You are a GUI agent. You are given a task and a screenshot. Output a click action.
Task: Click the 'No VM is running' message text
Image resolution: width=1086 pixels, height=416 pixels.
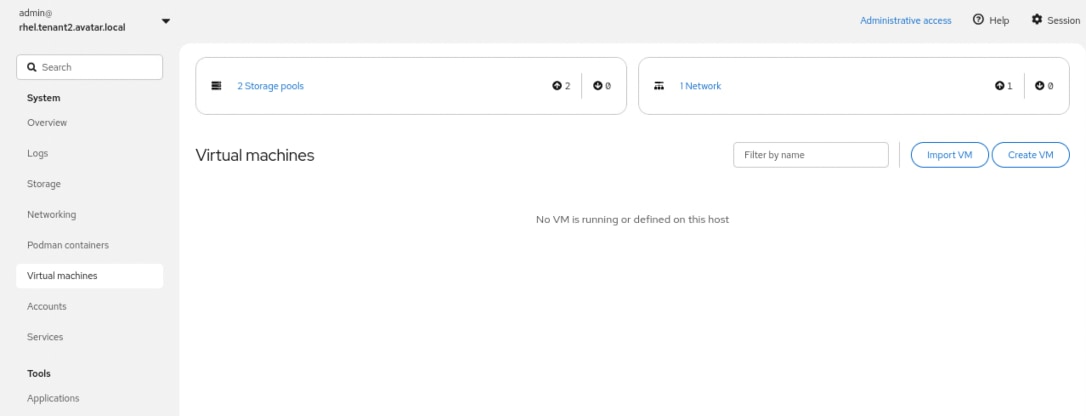click(632, 219)
